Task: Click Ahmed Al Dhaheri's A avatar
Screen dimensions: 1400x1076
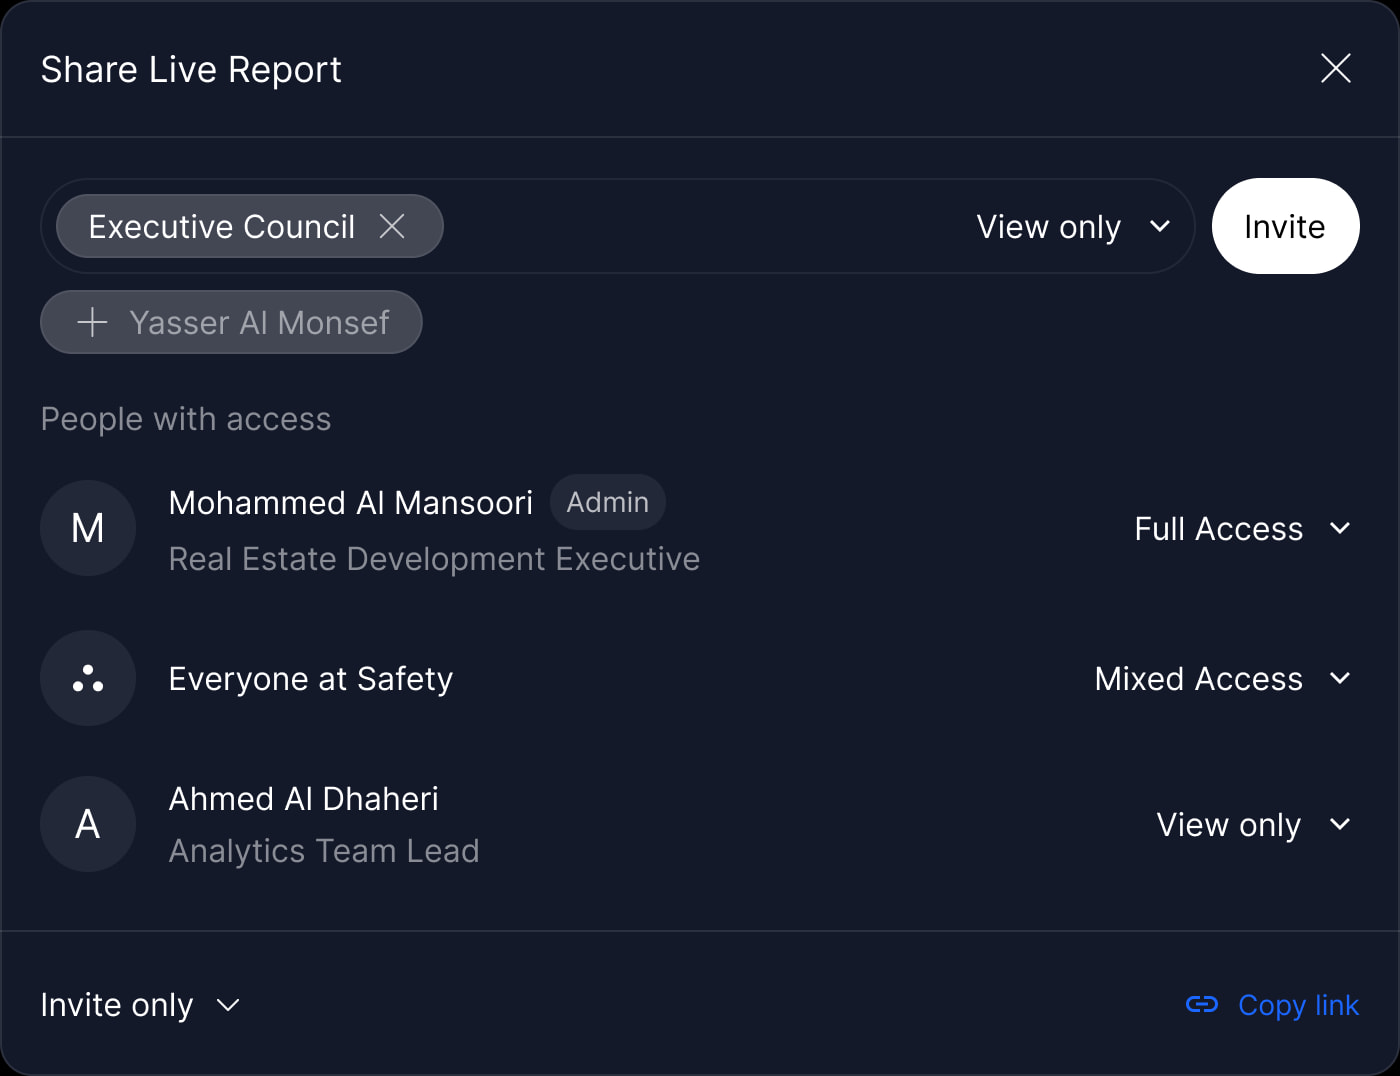Action: point(88,824)
